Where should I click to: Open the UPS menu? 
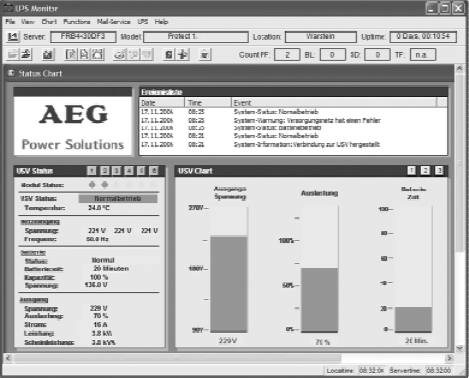143,22
